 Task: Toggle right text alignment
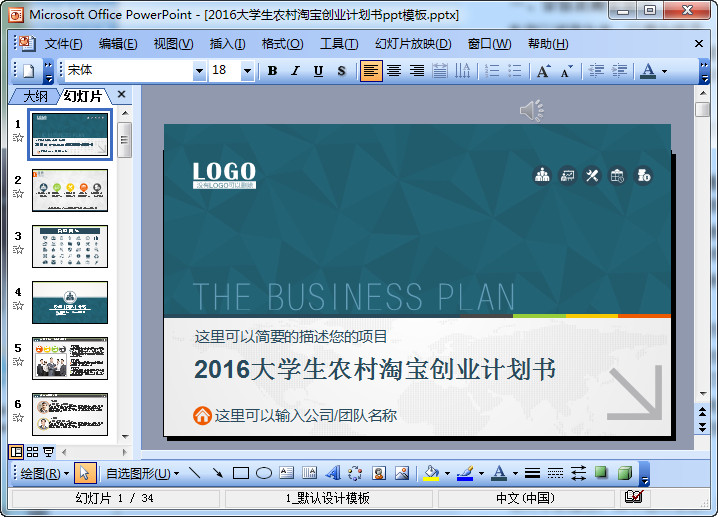pos(417,71)
